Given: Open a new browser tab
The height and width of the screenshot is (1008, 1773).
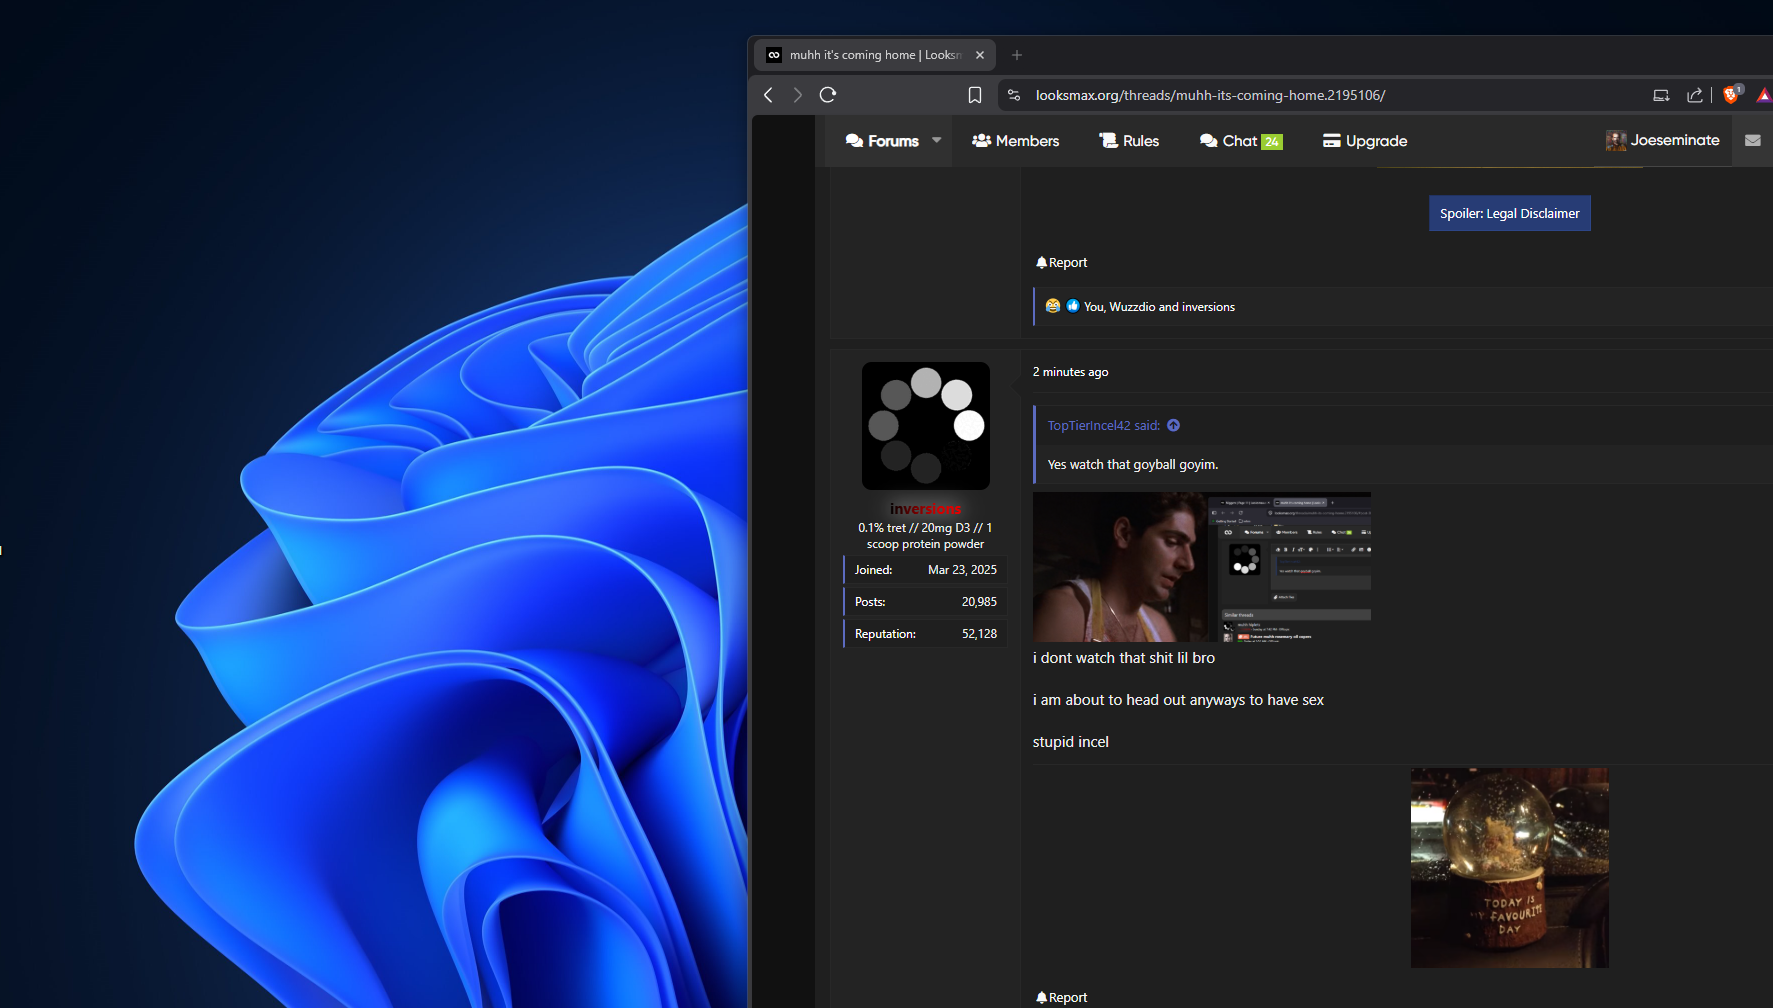Looking at the screenshot, I should 1017,55.
